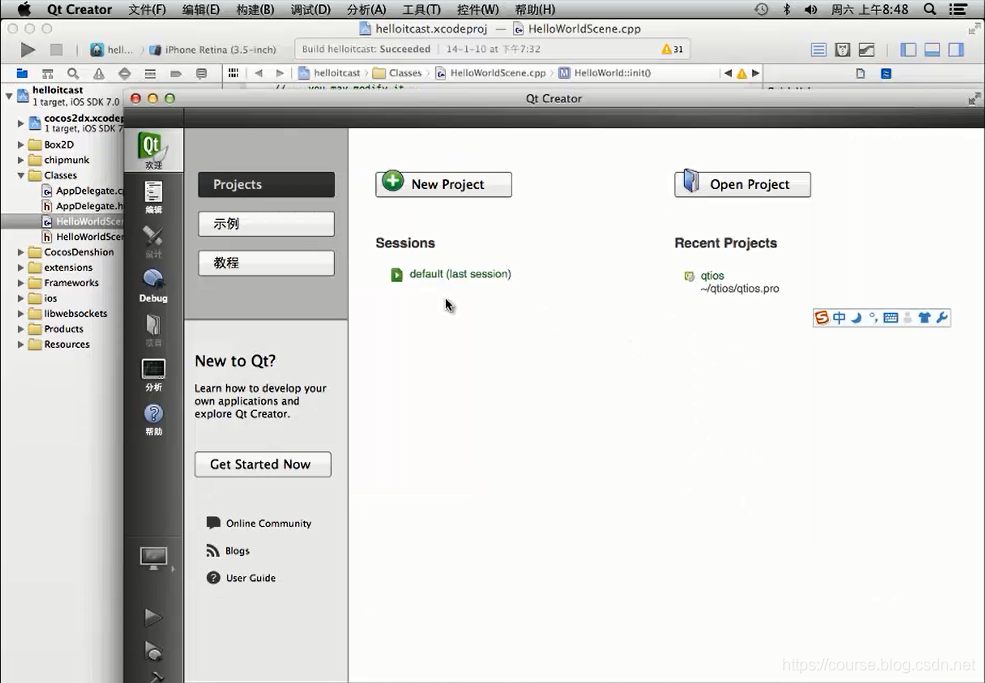
Task: Open the 编辑(E) menu
Action: [201, 9]
